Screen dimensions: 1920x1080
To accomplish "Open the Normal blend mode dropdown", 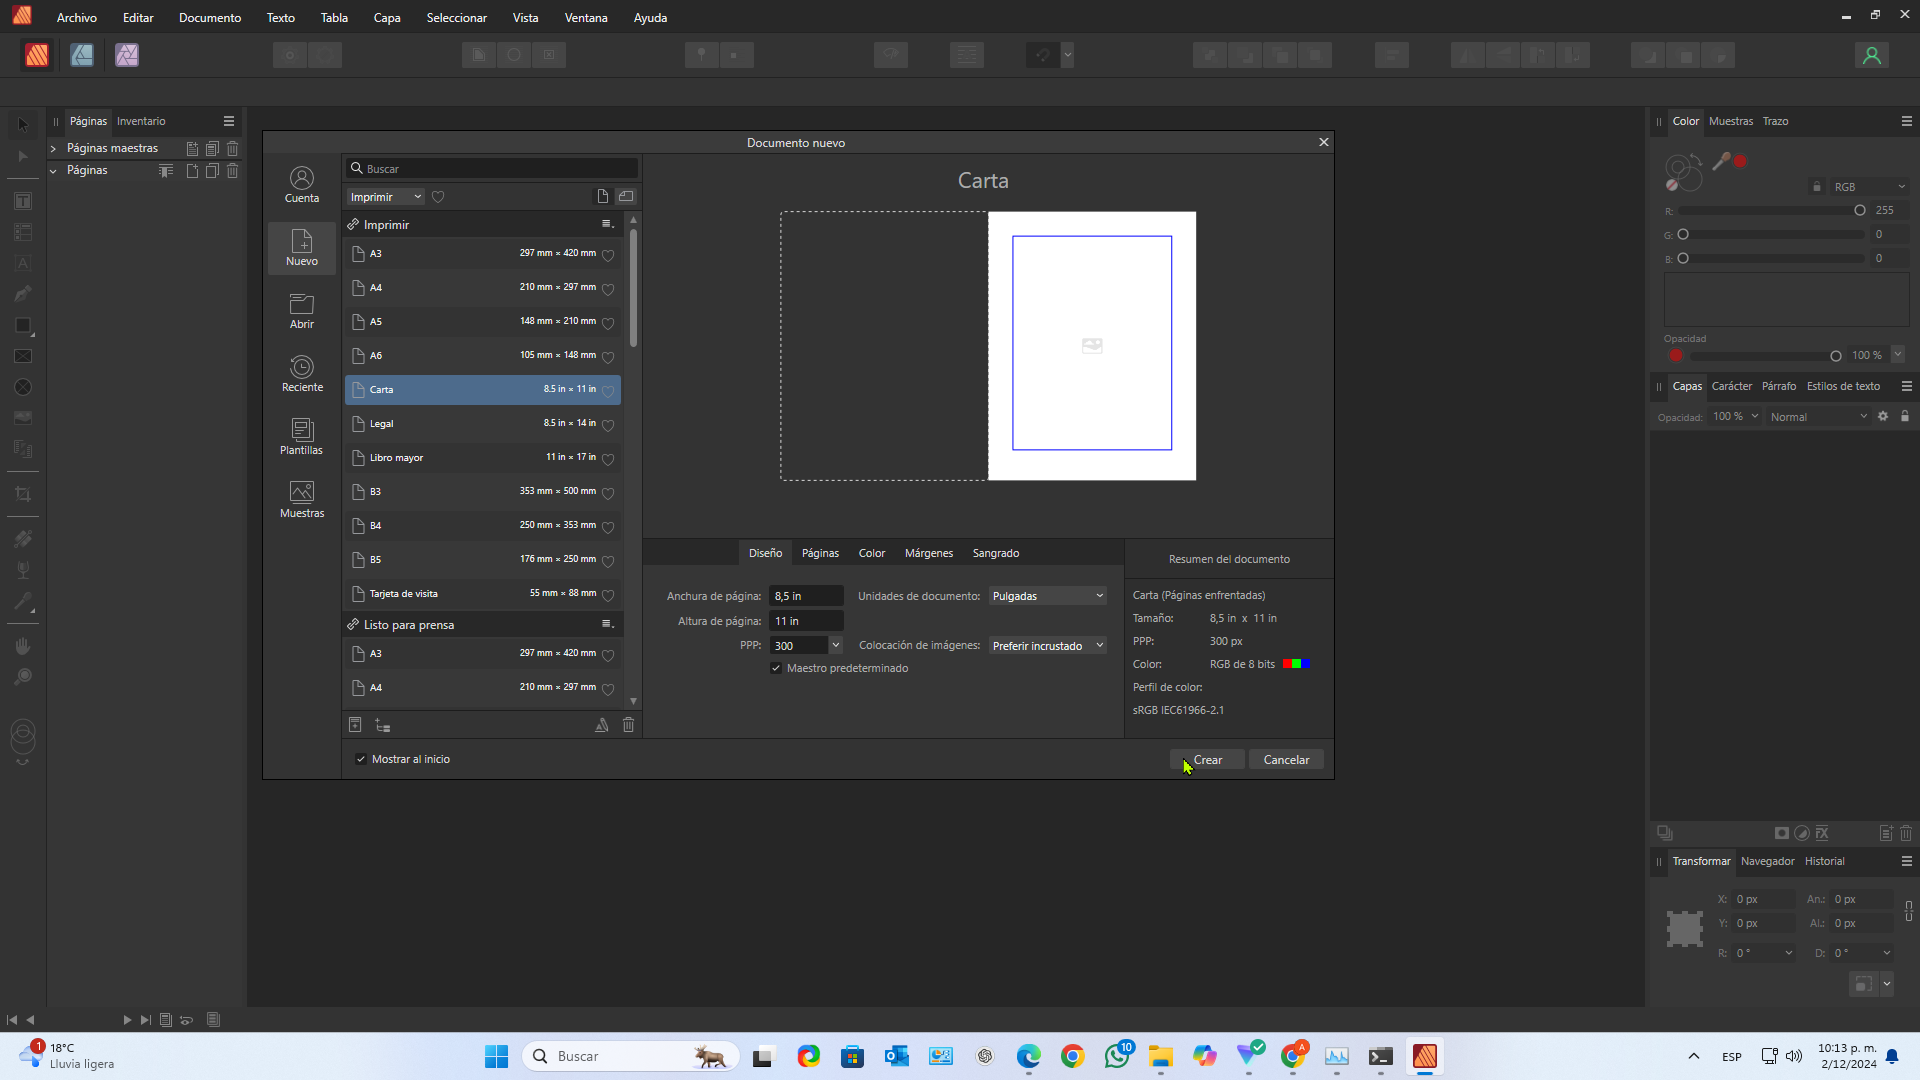I will pos(1818,417).
